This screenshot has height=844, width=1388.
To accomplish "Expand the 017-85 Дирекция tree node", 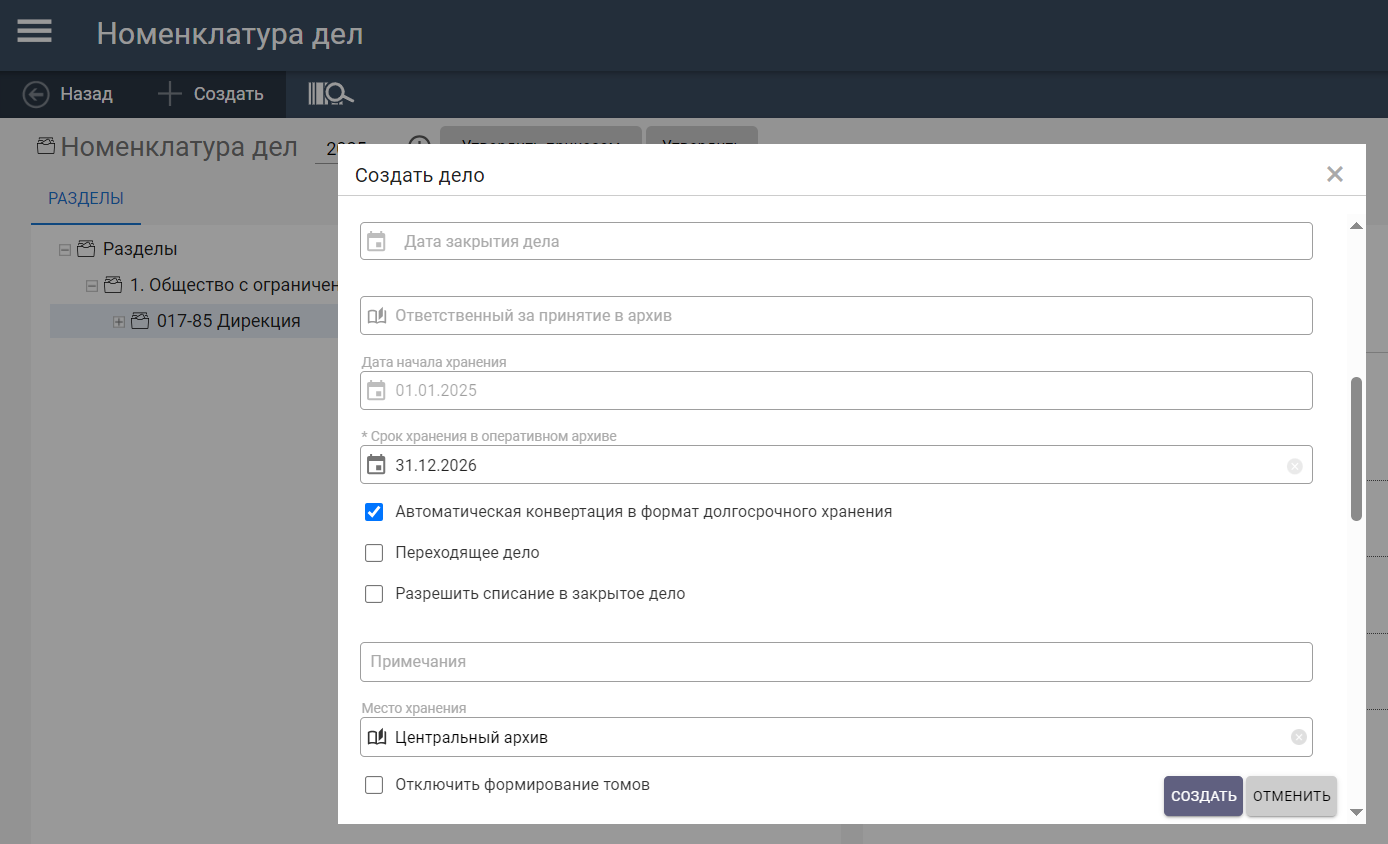I will (x=119, y=322).
